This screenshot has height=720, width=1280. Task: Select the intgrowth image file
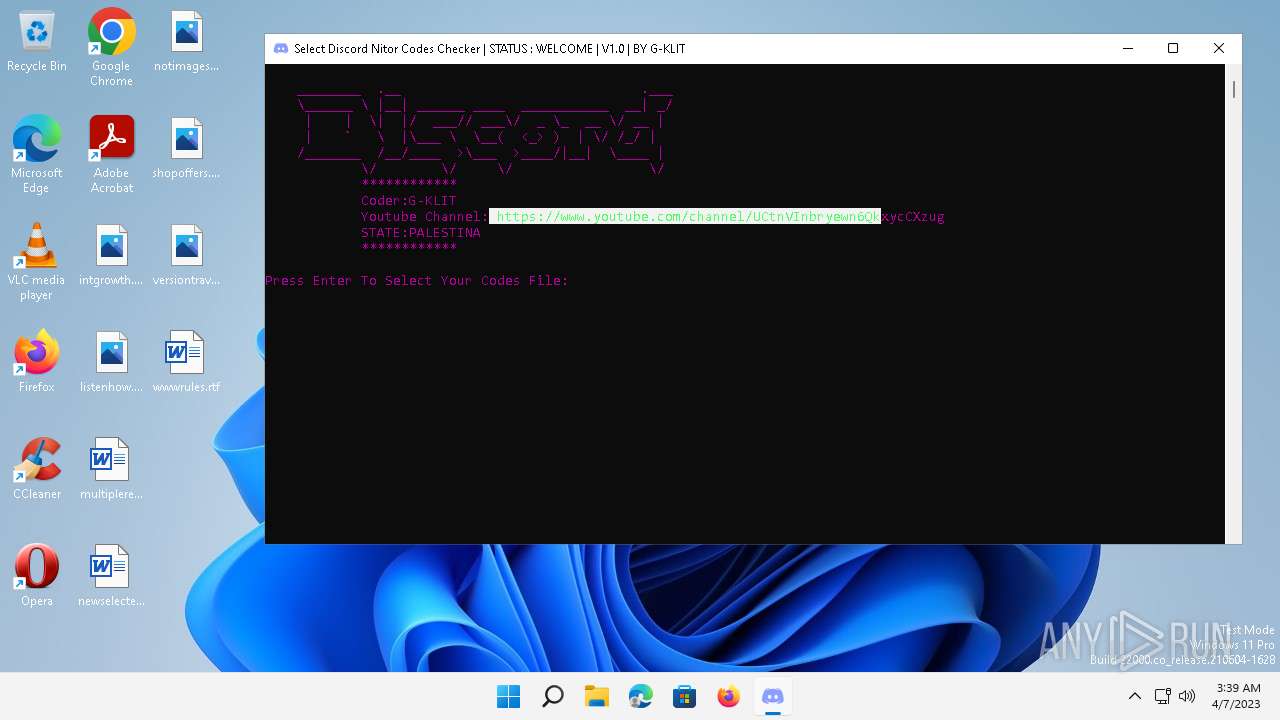pos(111,256)
